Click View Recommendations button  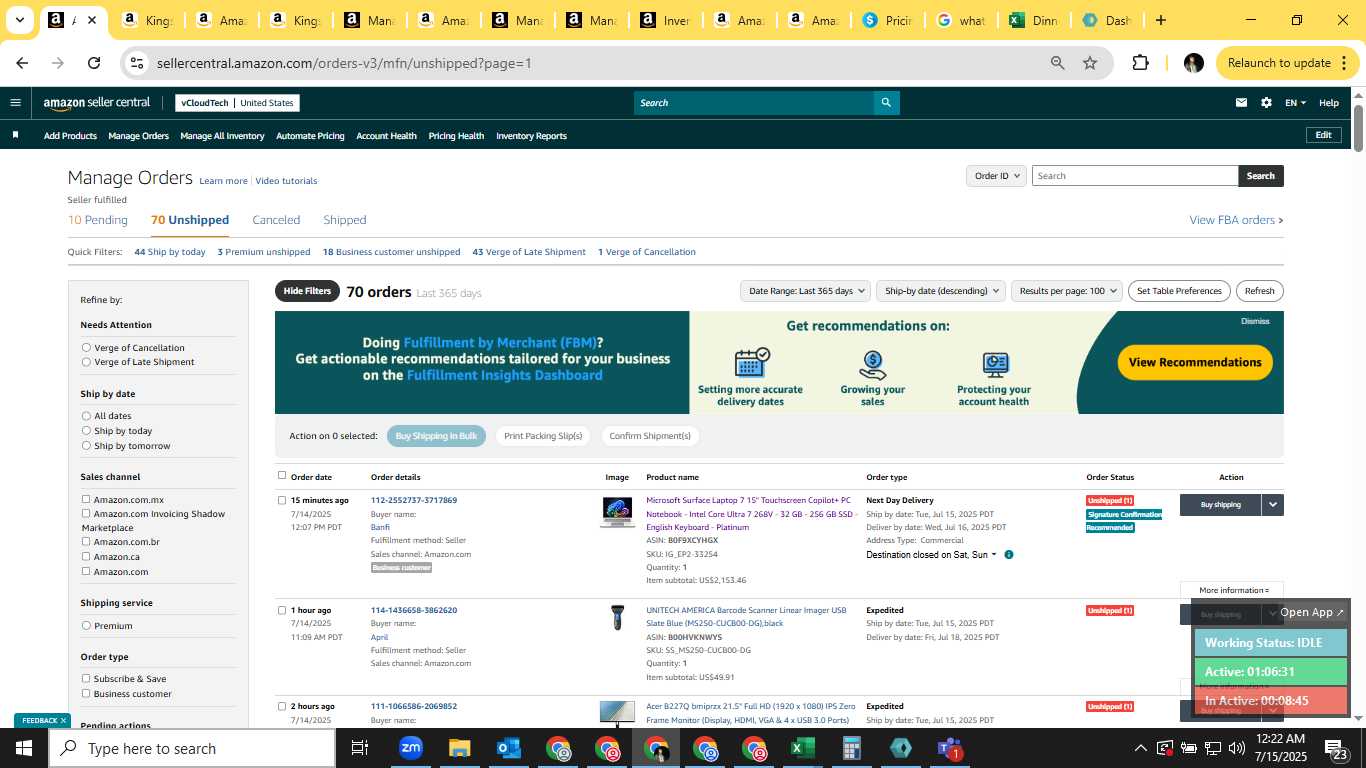tap(1195, 362)
